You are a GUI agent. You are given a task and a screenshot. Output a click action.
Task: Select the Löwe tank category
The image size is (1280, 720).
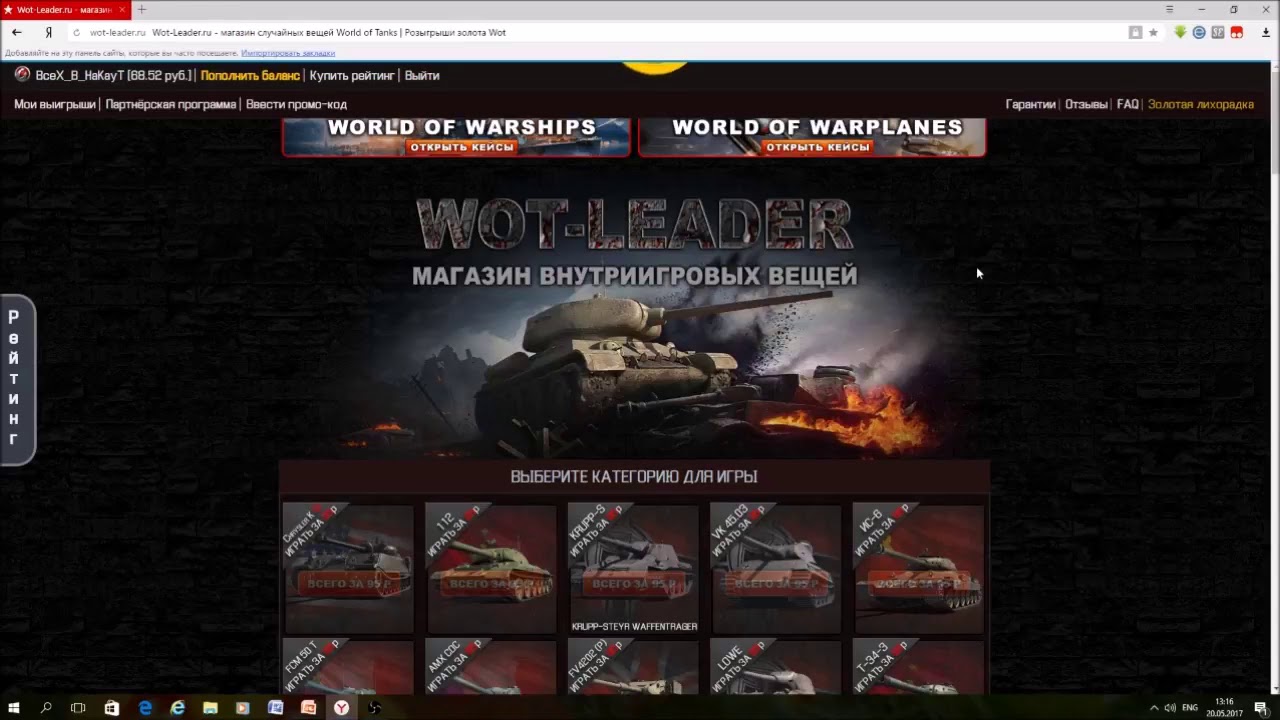[x=775, y=667]
